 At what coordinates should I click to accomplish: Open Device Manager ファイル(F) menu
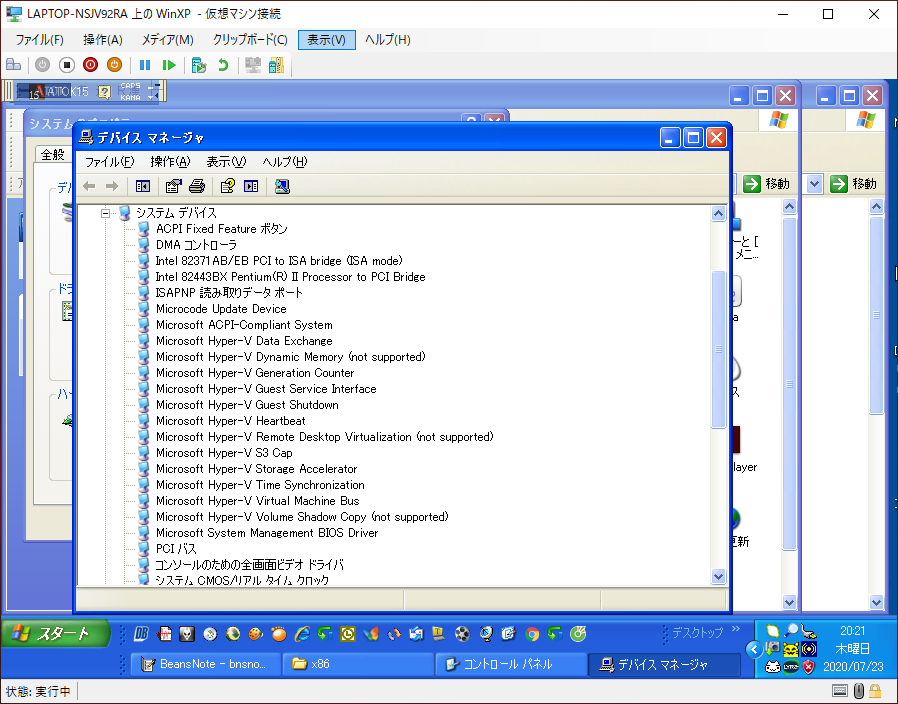coord(109,162)
